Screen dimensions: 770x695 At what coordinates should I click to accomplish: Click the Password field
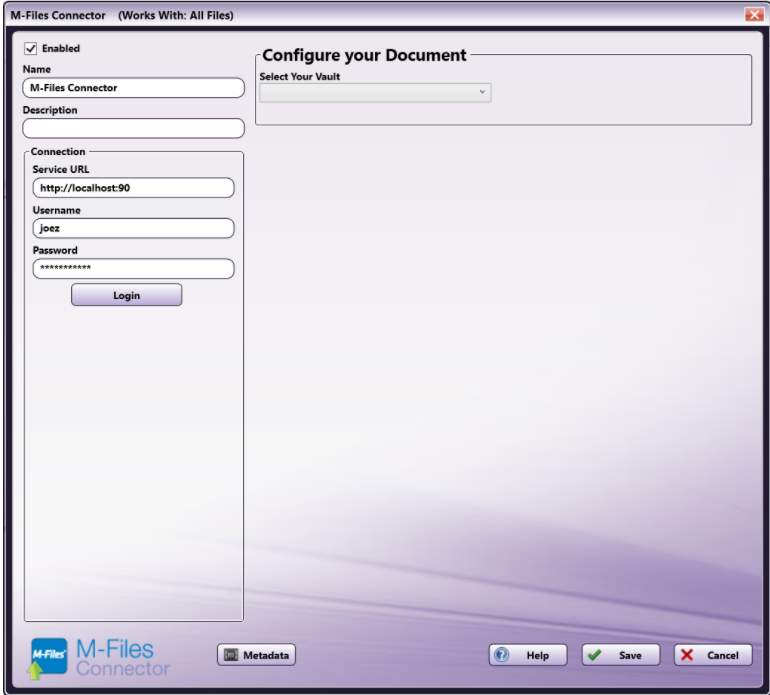(134, 269)
